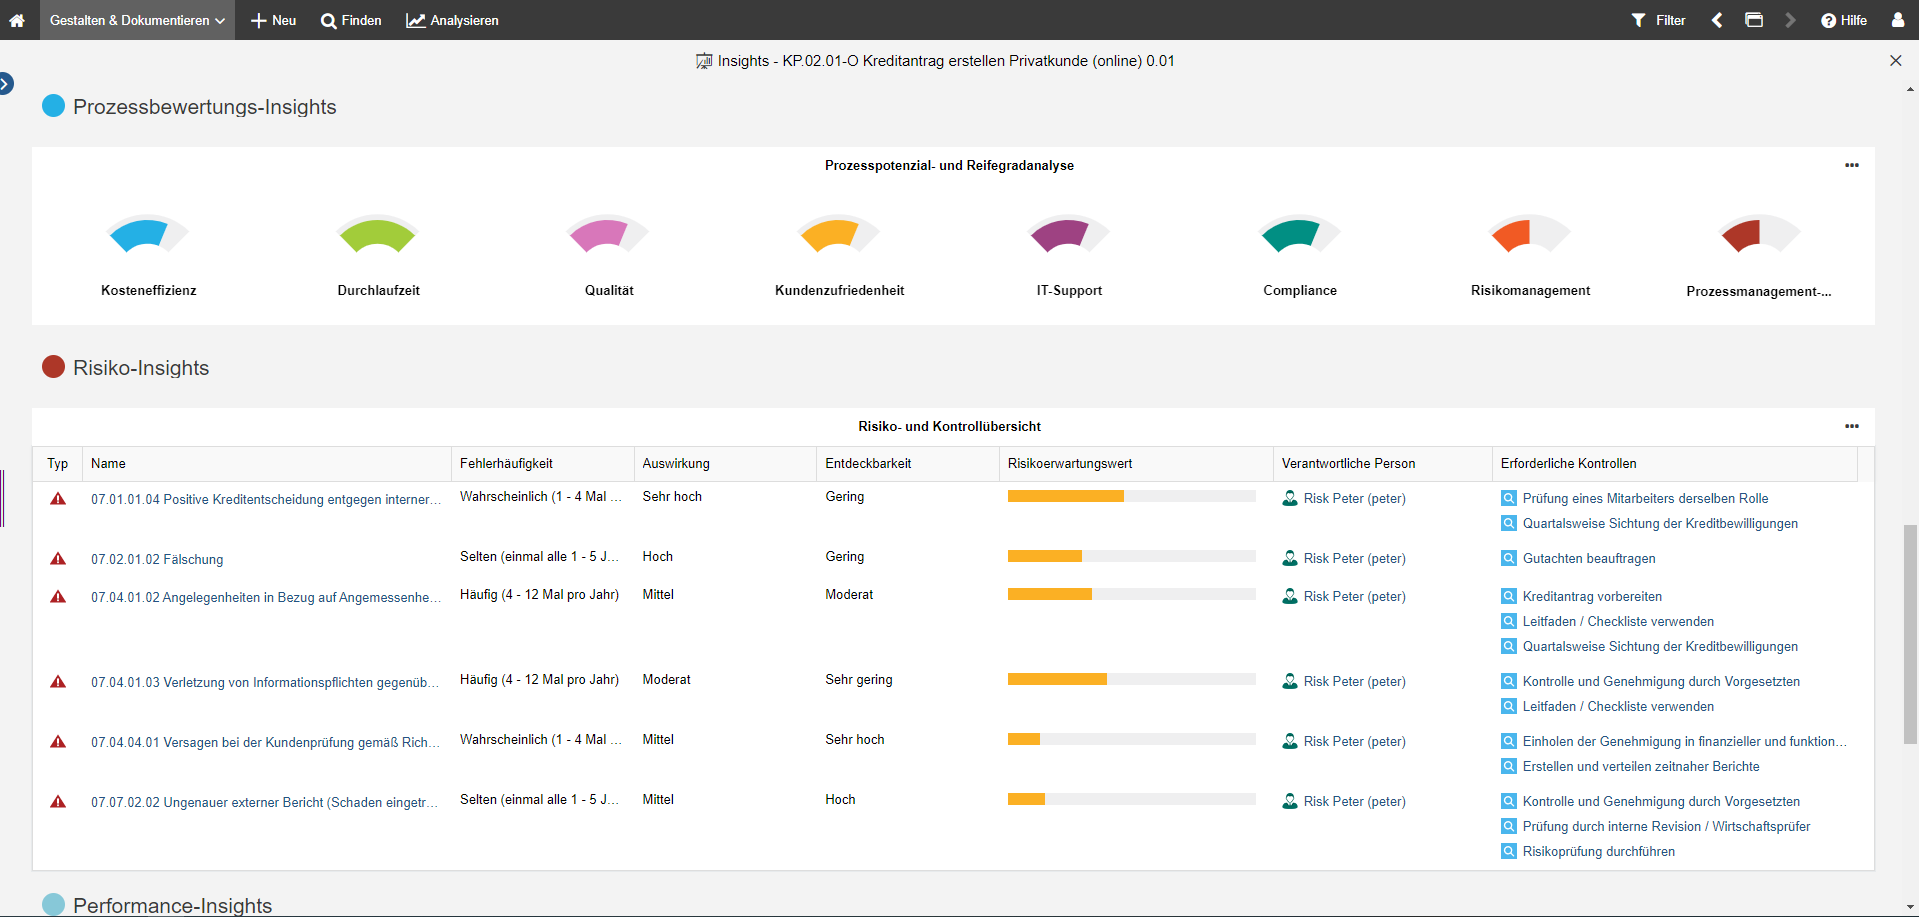Open risk 07.04.04.01 Versagen bei der Kundenprüfung
This screenshot has height=917, width=1919.
click(265, 742)
